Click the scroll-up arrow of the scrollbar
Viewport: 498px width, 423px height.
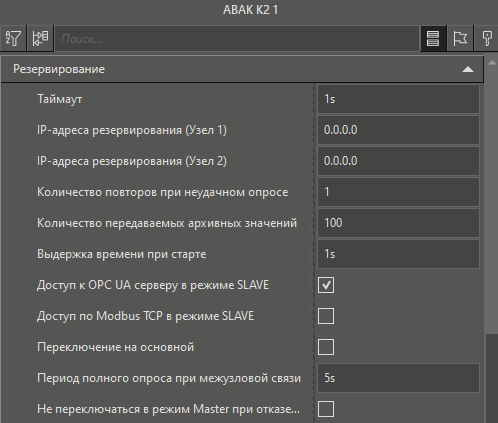492,63
